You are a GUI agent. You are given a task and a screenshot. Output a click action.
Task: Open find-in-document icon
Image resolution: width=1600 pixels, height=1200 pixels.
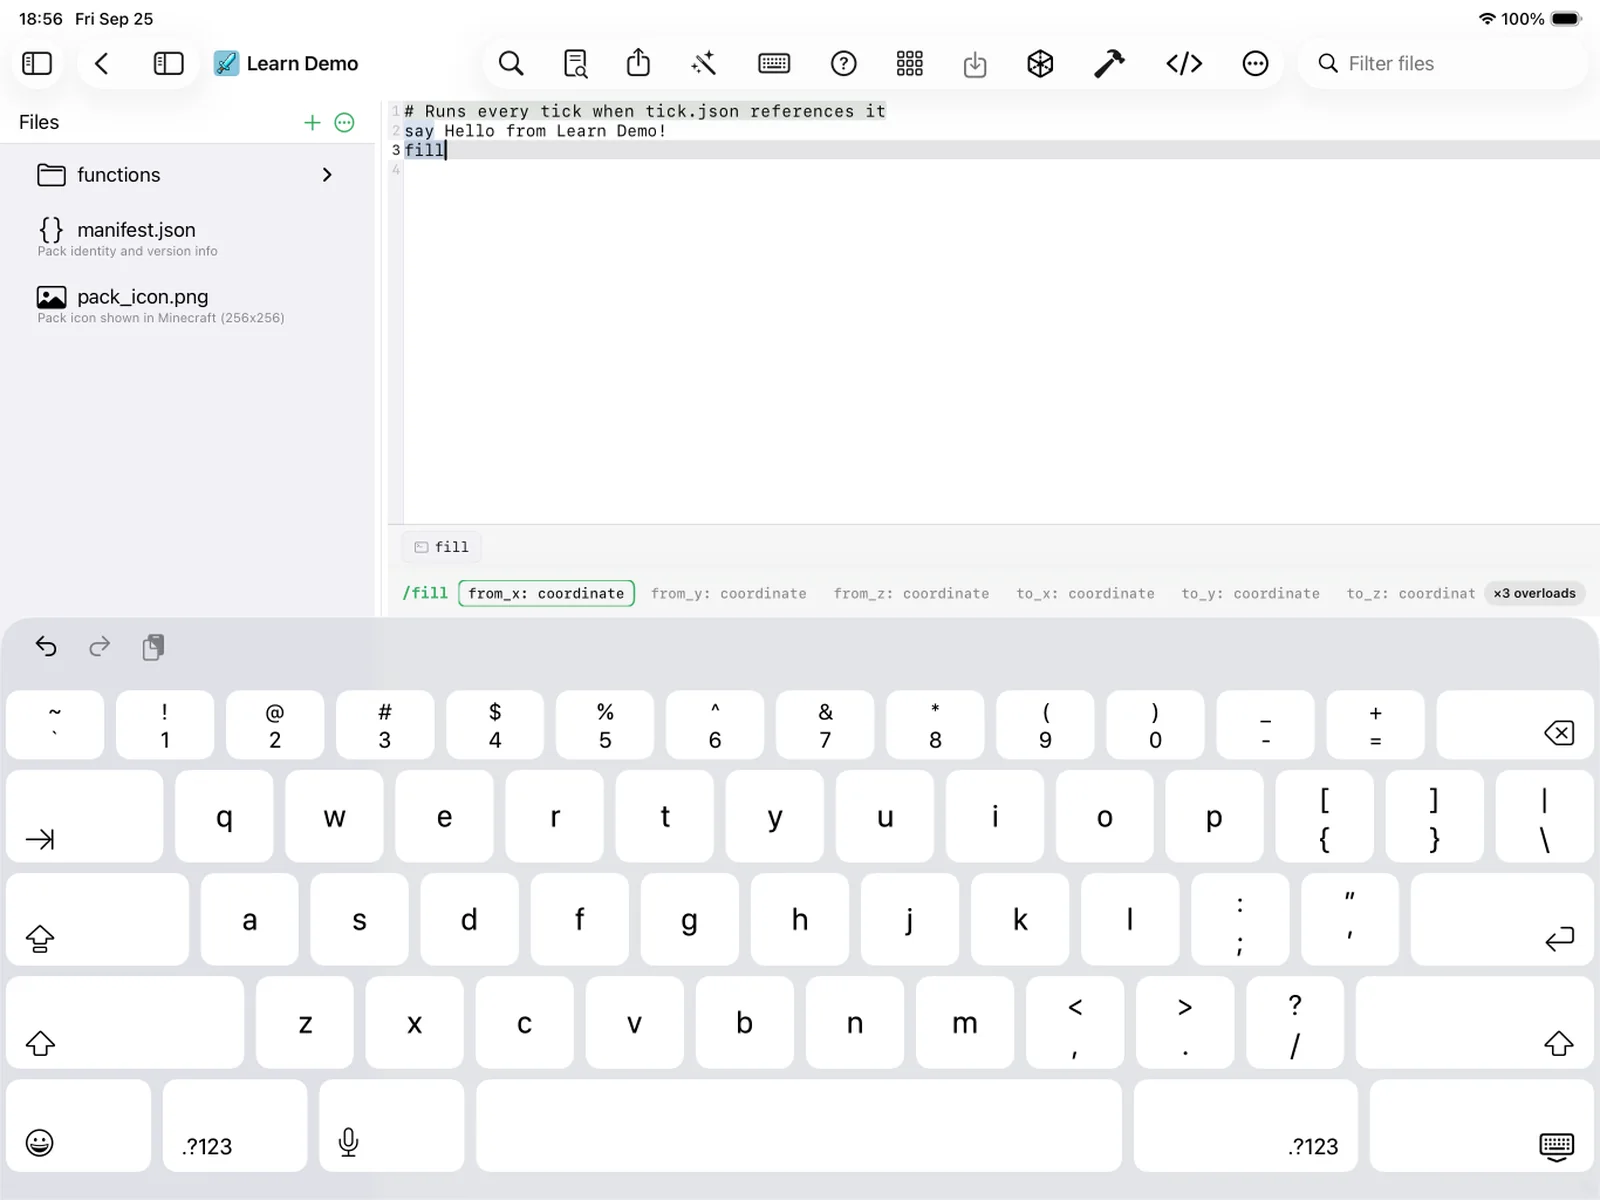576,64
